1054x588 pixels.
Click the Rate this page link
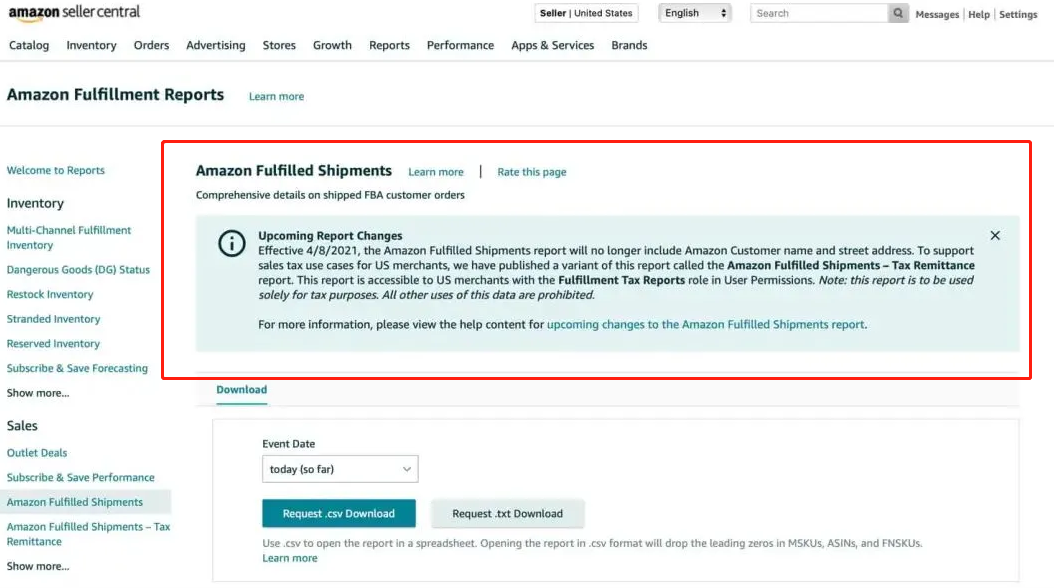point(532,172)
